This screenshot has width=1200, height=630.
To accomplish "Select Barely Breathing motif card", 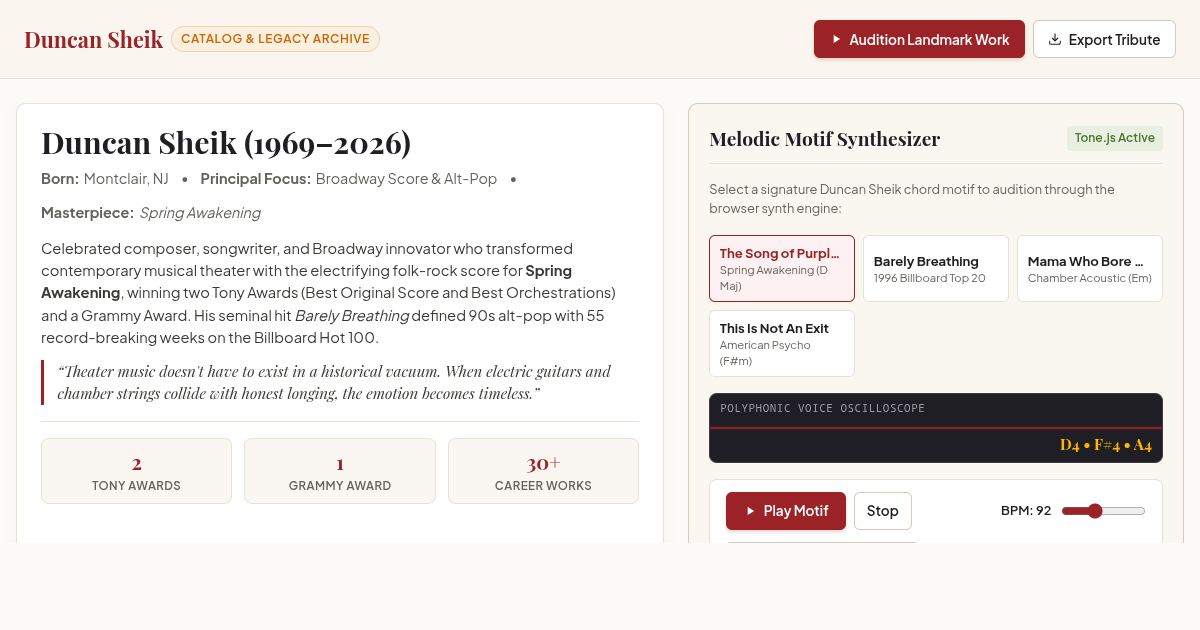I will [x=936, y=268].
